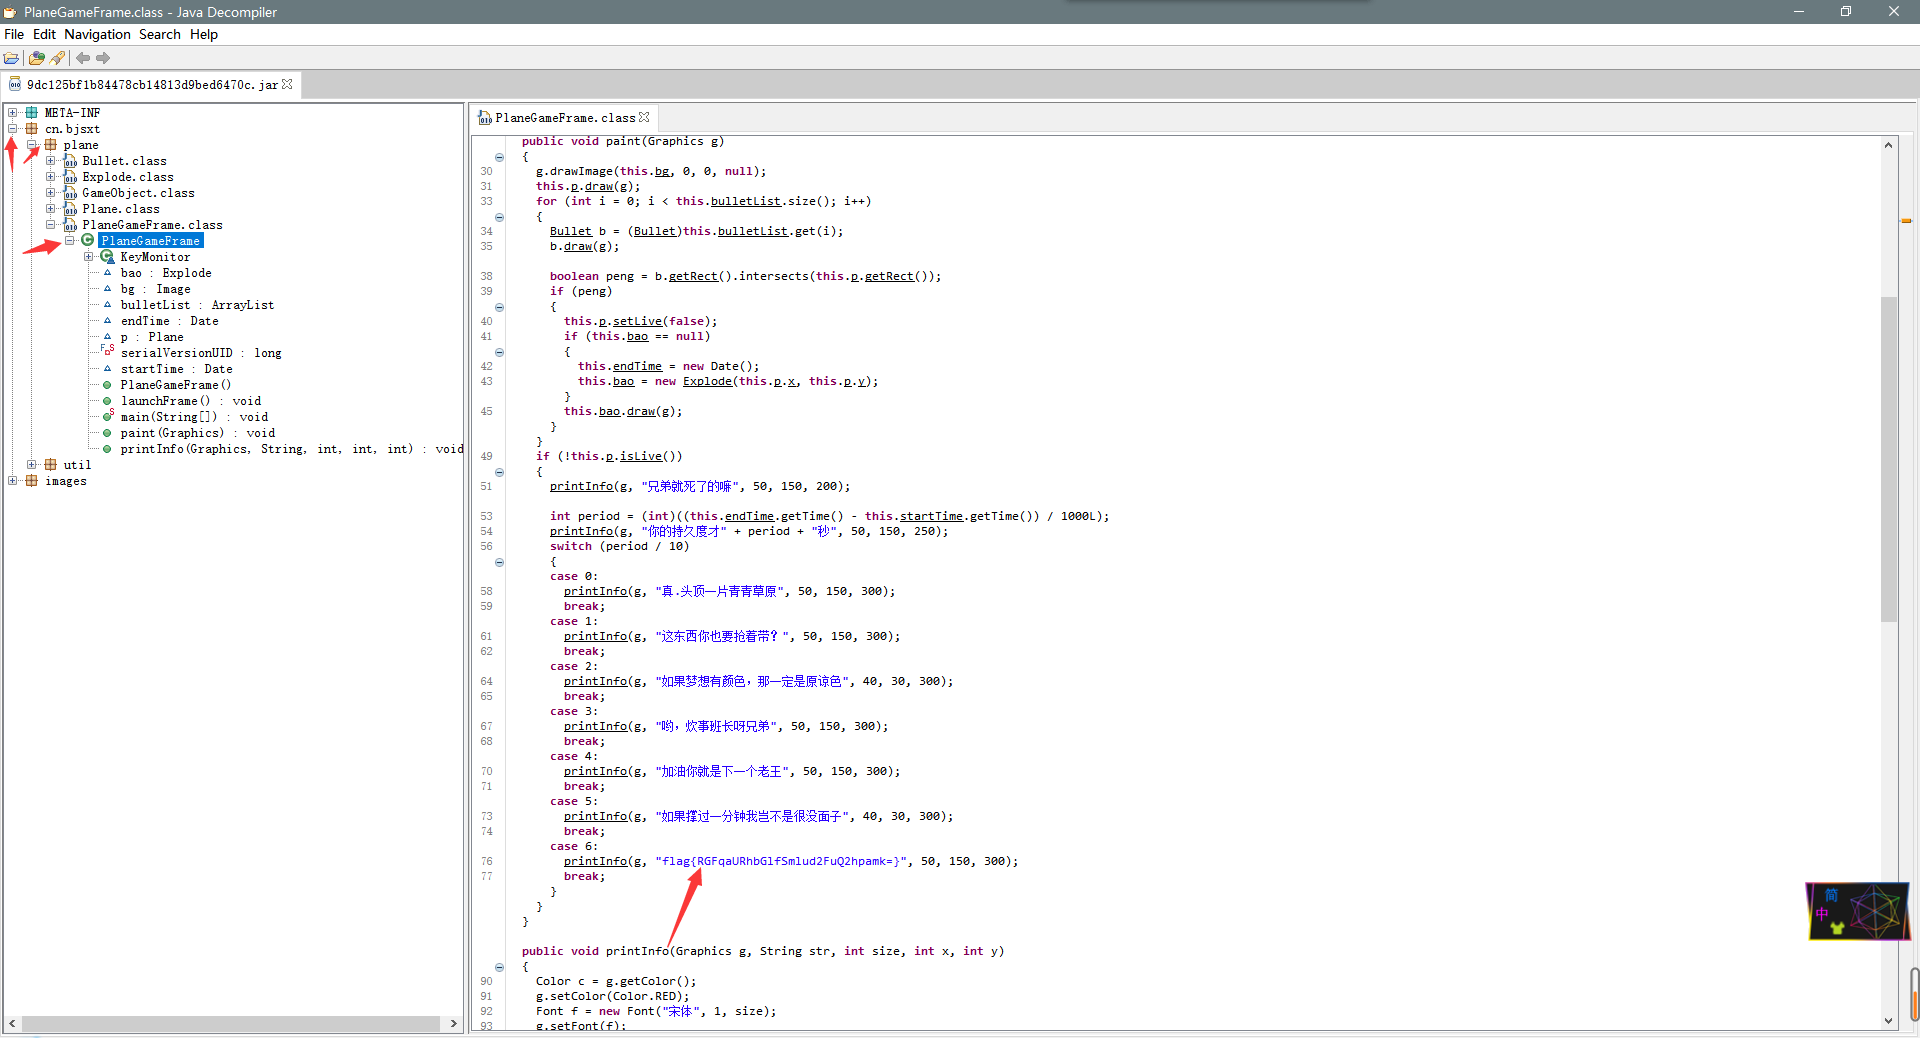
Task: Click the launchFrame() method green icon
Action: [107, 401]
